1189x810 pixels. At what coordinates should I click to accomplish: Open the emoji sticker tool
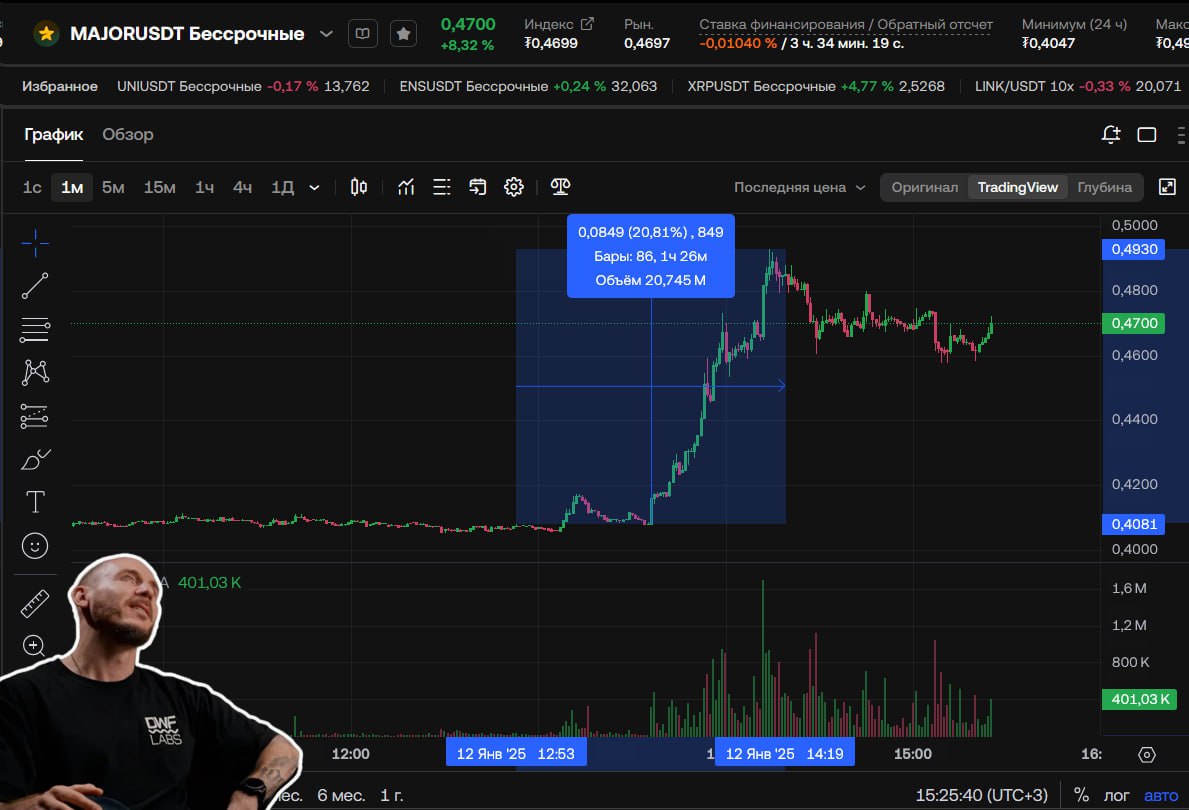tap(35, 546)
